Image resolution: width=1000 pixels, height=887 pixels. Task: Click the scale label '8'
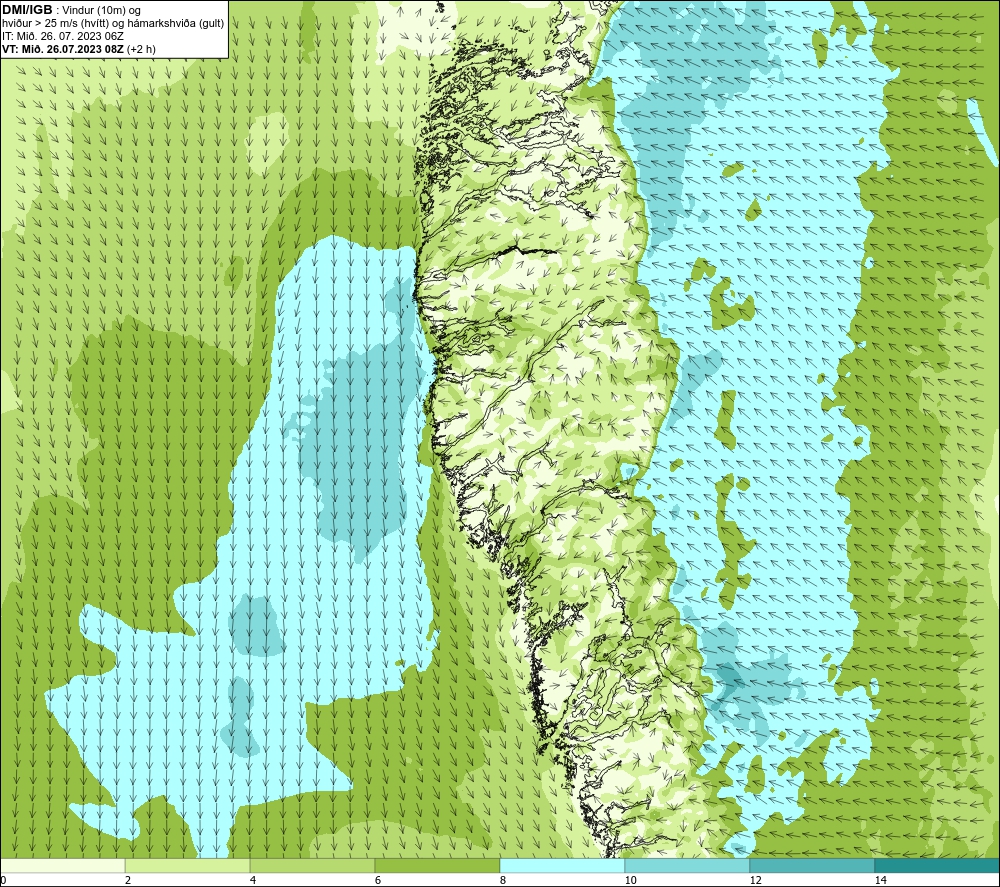(503, 880)
